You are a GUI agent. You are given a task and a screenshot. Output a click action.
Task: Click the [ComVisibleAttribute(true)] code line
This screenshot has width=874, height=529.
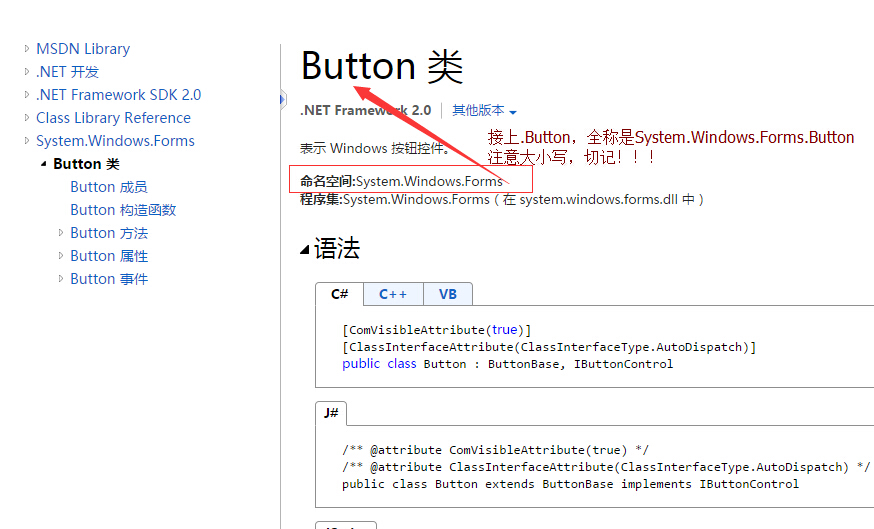436,330
